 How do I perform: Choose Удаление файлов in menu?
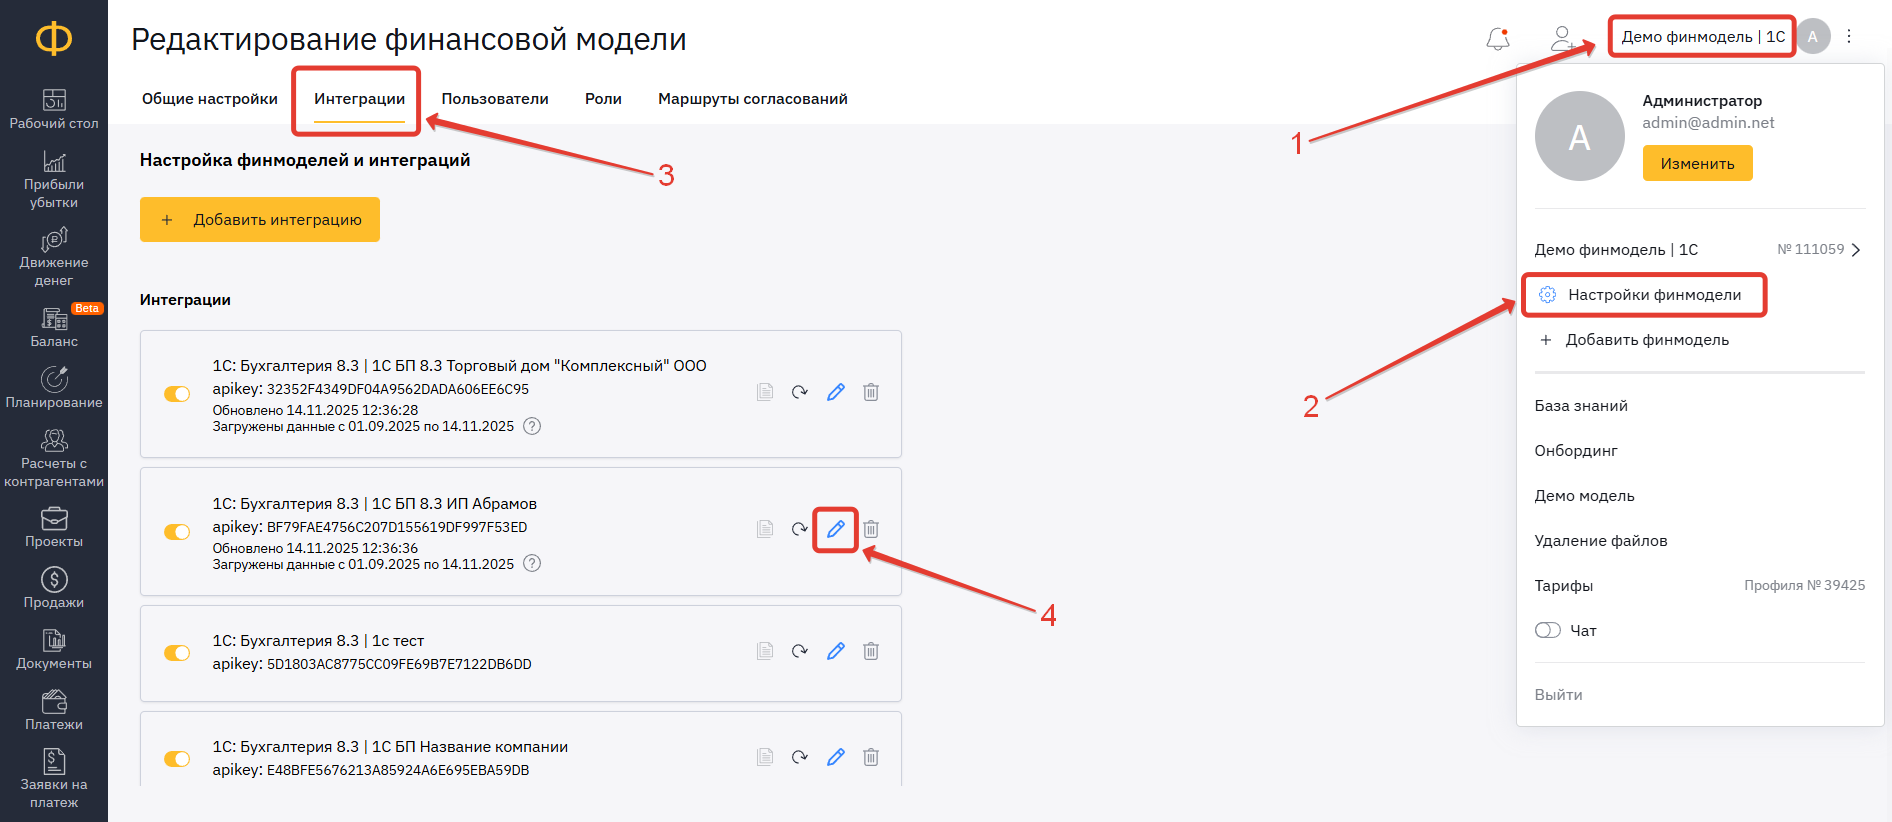pos(1601,541)
